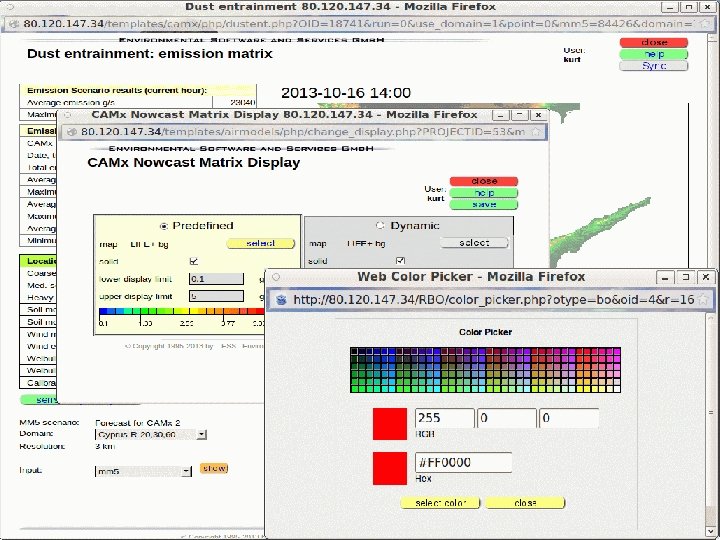Click green save button in CAMx Nowcast page

(x=484, y=204)
